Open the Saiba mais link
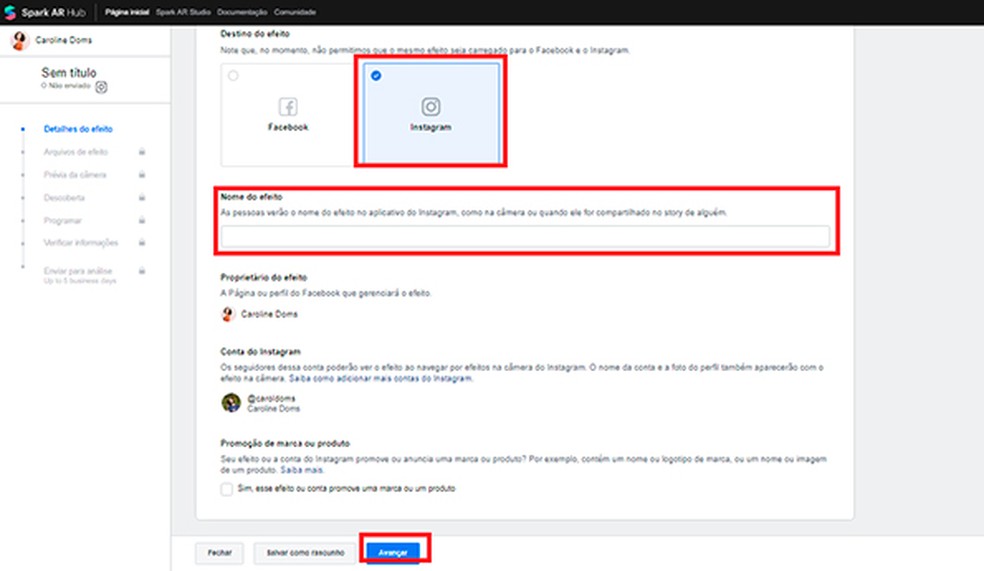The image size is (984, 571). click(x=301, y=470)
